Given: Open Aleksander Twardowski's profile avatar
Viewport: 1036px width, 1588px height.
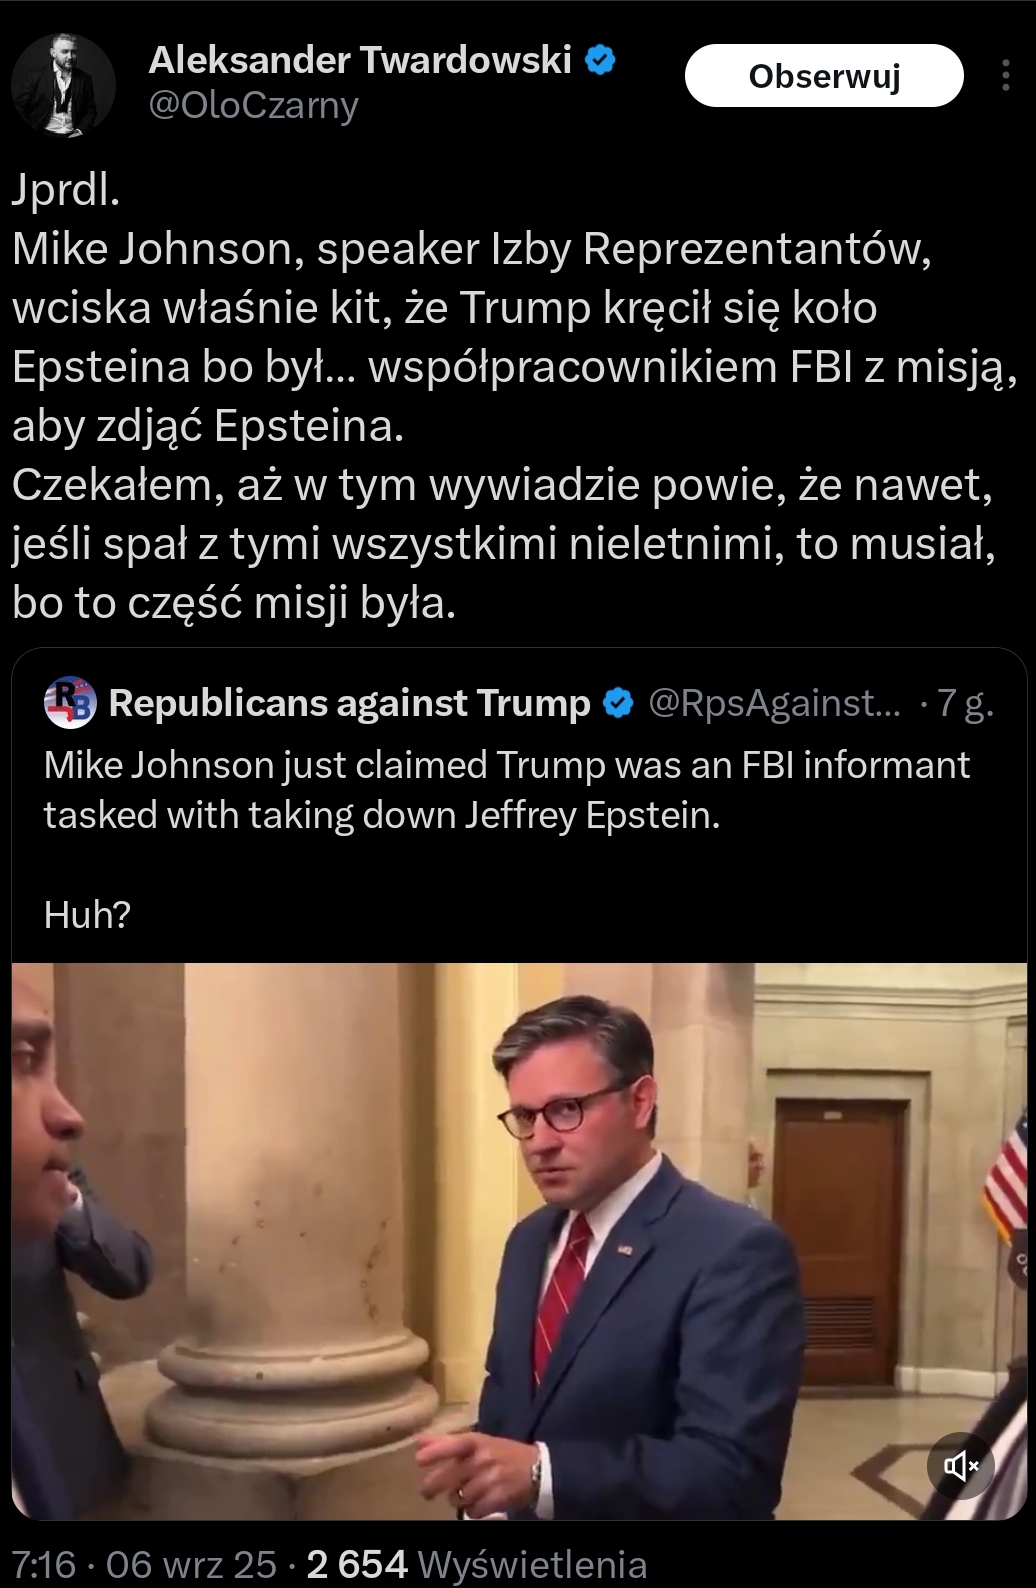Looking at the screenshot, I should (64, 85).
